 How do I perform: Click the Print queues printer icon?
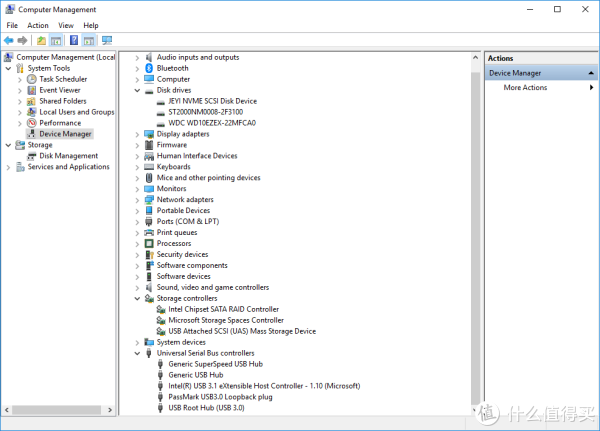pyautogui.click(x=149, y=233)
